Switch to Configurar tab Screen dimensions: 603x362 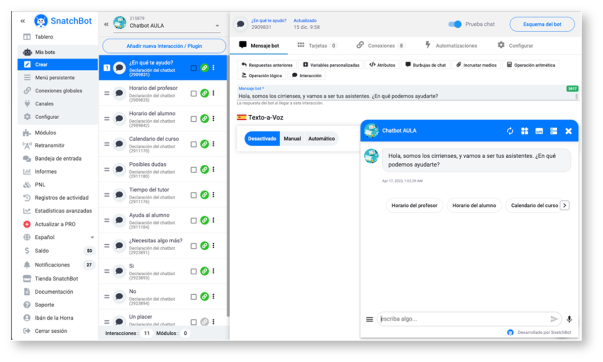click(515, 45)
